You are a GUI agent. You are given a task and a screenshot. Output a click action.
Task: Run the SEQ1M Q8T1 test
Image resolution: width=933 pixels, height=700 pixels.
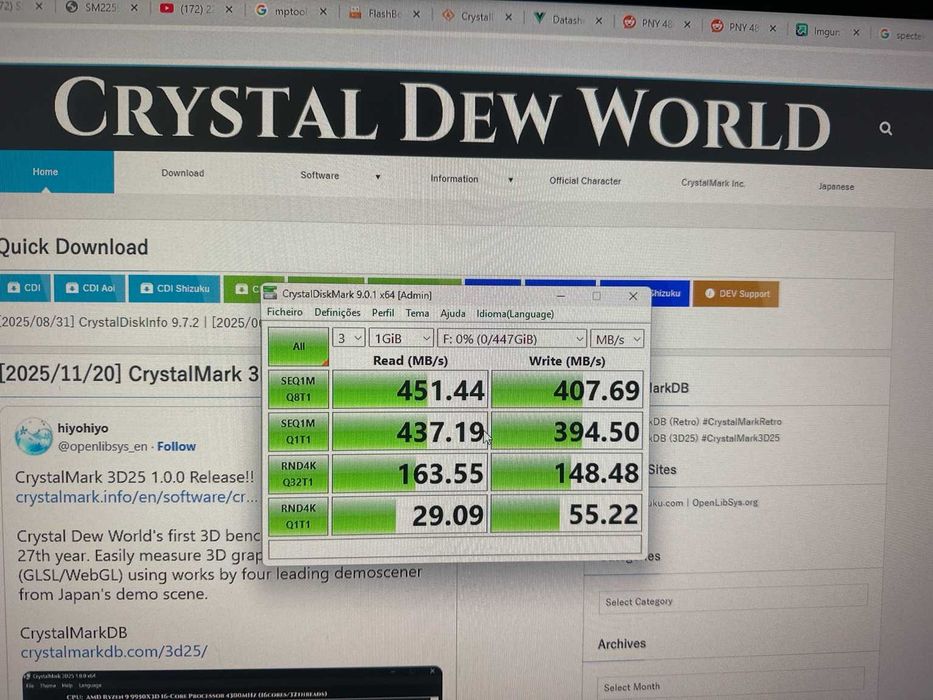(x=298, y=389)
